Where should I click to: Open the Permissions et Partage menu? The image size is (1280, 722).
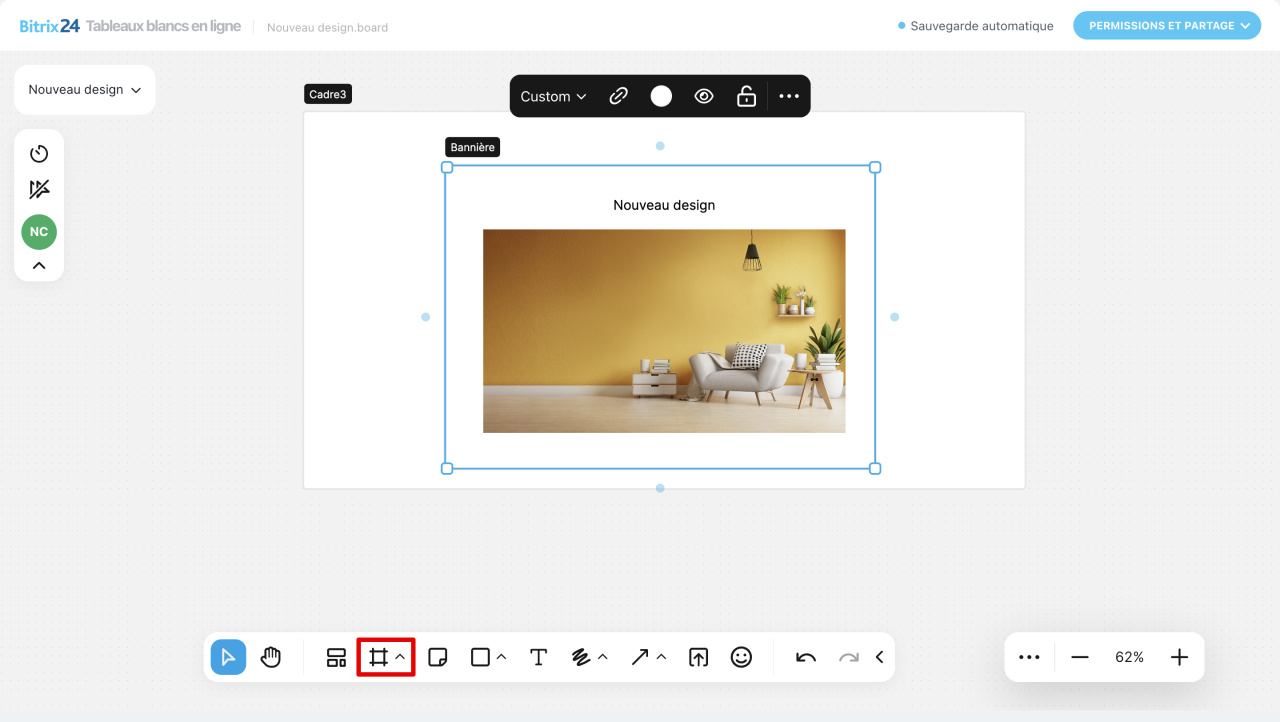pyautogui.click(x=1167, y=25)
